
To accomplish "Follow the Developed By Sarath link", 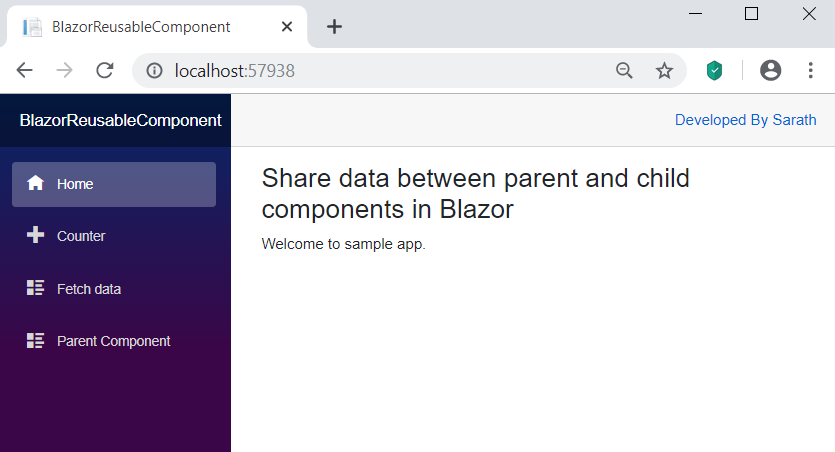I will pyautogui.click(x=745, y=120).
